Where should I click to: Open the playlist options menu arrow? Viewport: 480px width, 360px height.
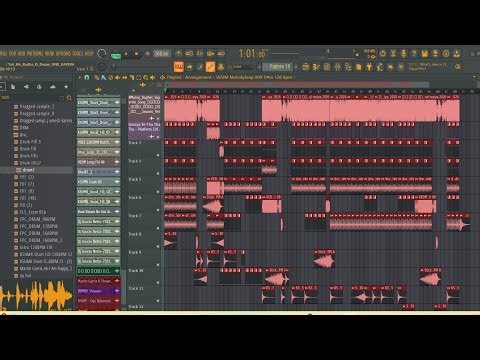point(80,77)
